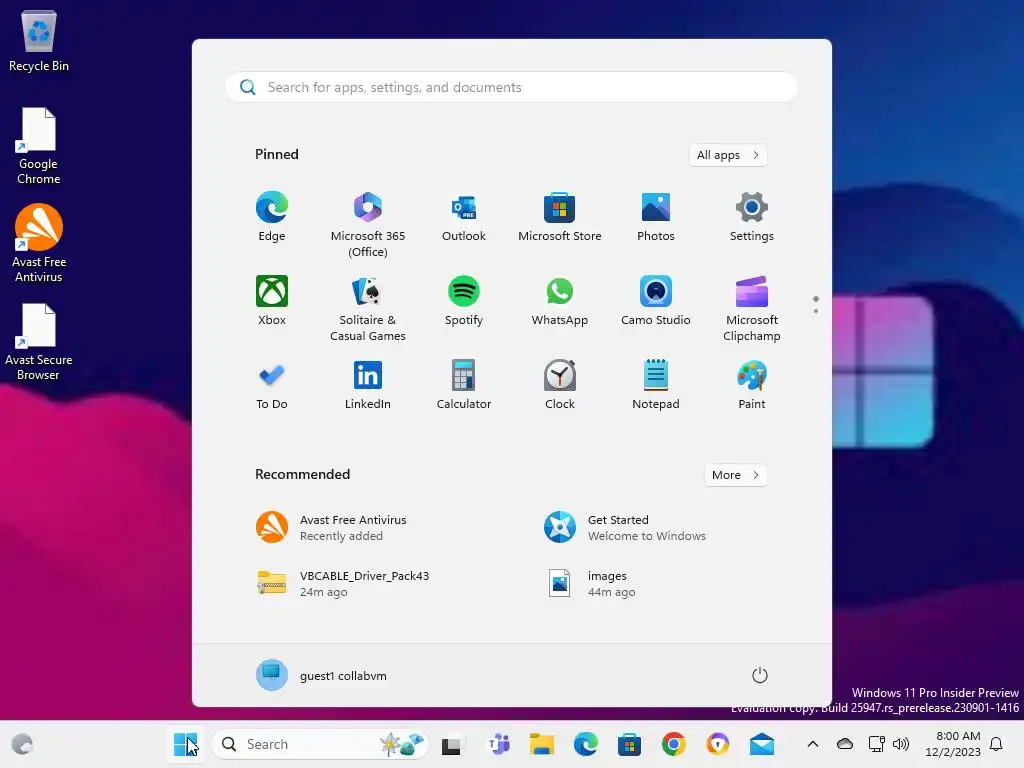Open Recycle Bin on desktop
Screen dimensions: 1024x768
39,40
